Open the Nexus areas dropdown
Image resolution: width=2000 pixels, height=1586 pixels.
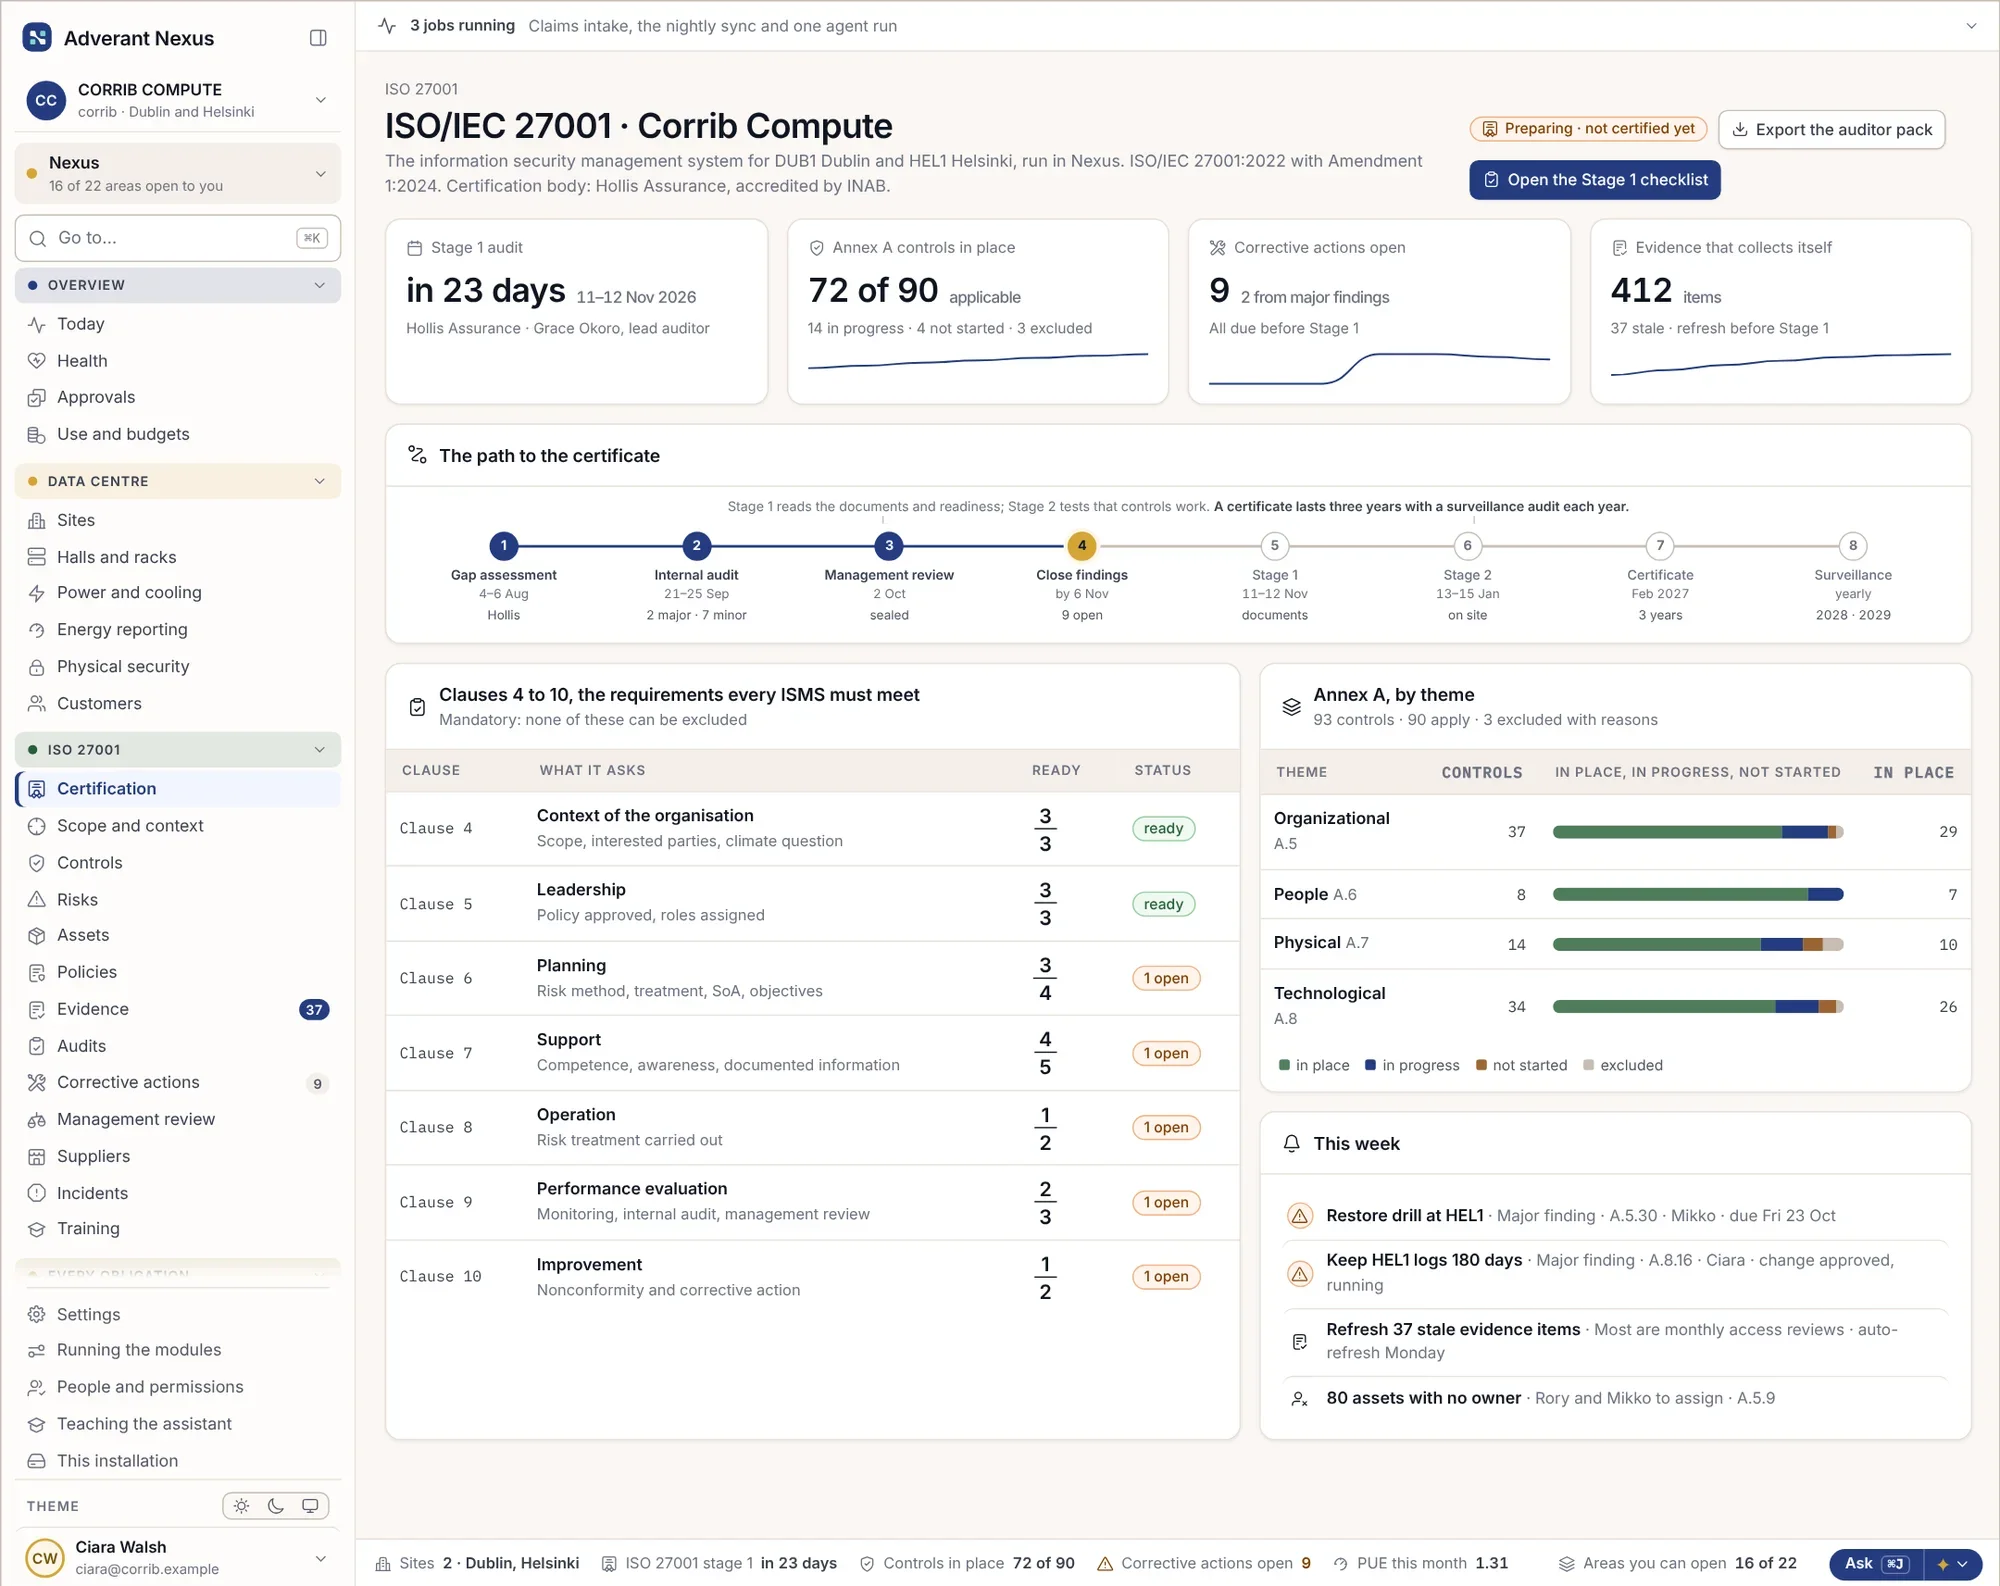coord(178,173)
